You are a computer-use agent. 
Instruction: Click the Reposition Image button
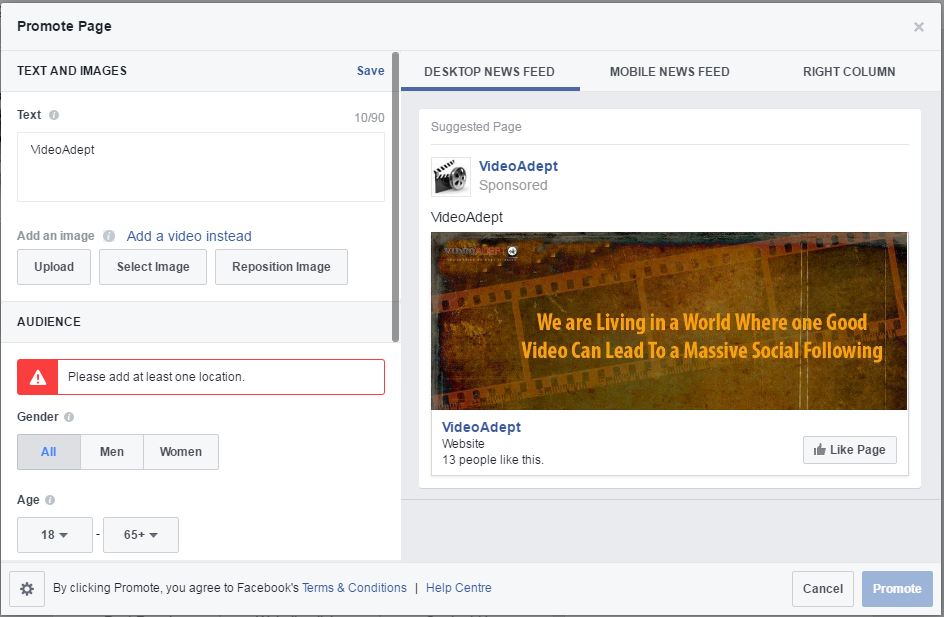tap(281, 267)
